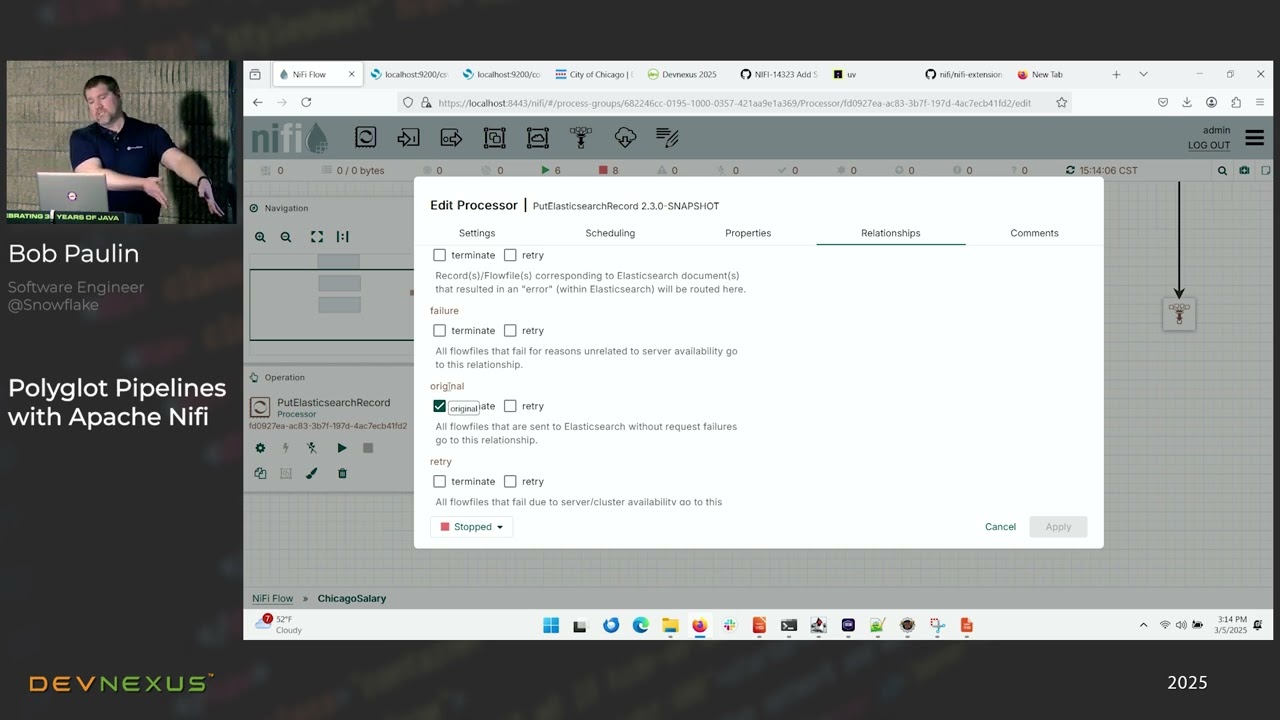The image size is (1280, 720).
Task: Zoom in on the Navigation panel
Action: [x=260, y=237]
